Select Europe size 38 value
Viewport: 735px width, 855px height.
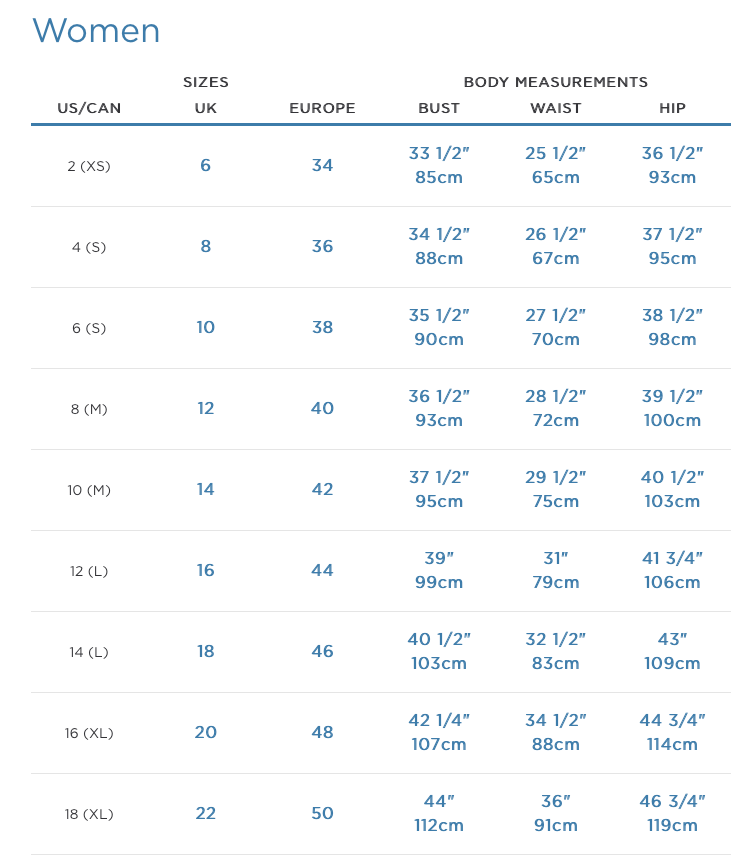322,327
